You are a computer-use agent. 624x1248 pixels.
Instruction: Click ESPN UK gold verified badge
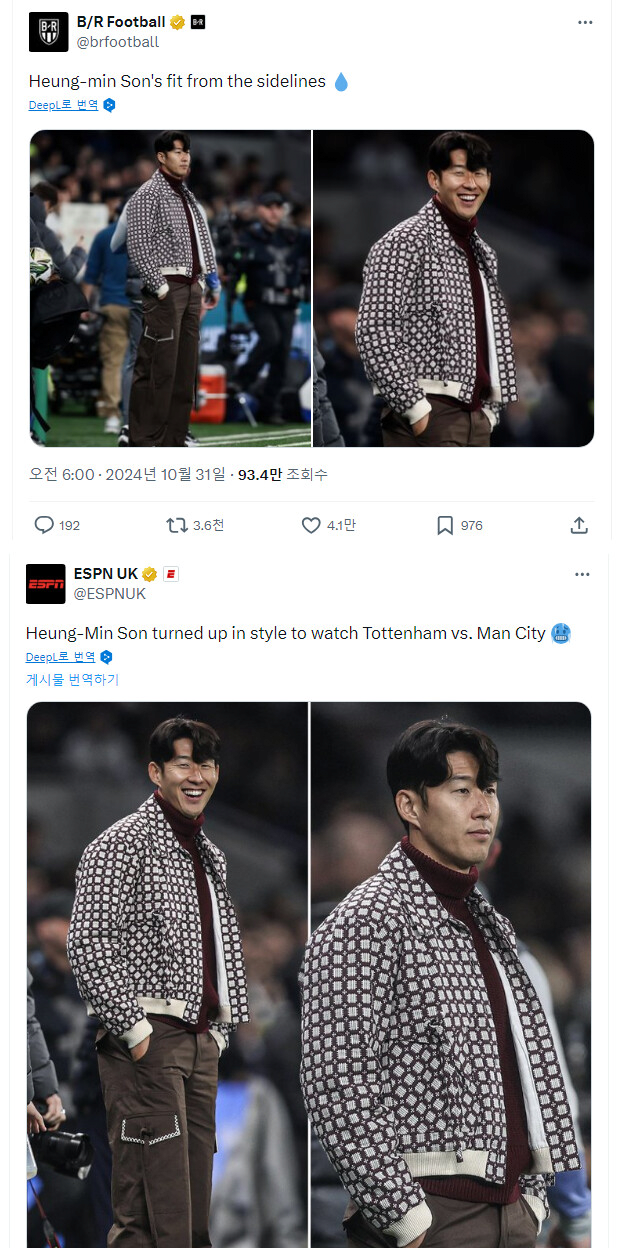[150, 574]
